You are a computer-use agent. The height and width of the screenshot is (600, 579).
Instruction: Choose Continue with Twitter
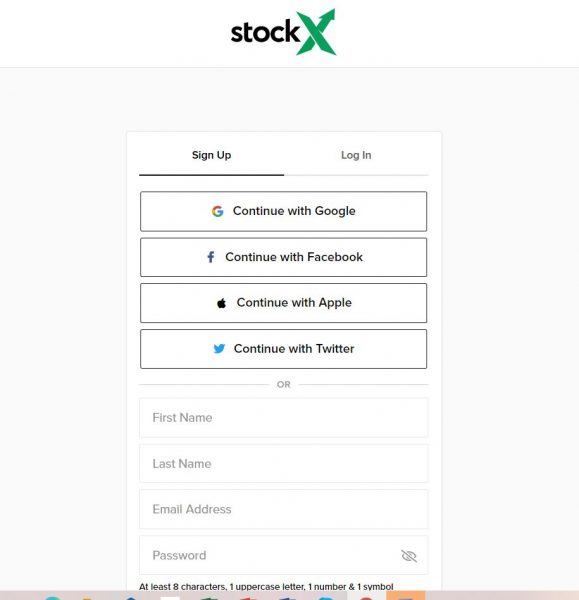[284, 349]
